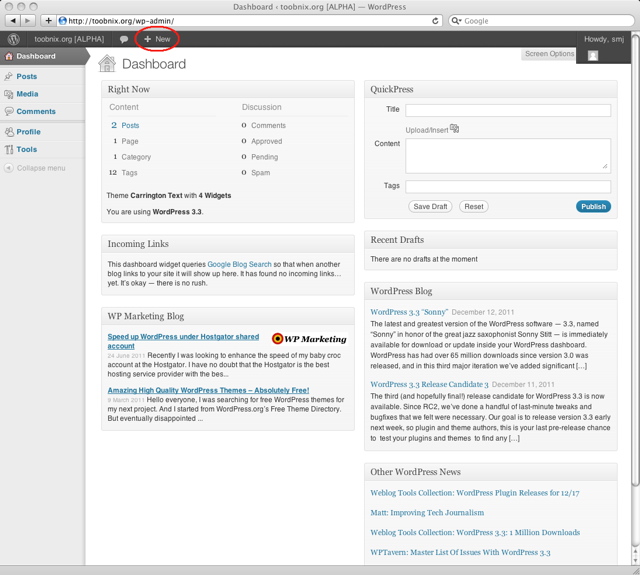Click the Comments speech bubble sidebar icon
Screen dimensions: 640x575
click(9, 111)
